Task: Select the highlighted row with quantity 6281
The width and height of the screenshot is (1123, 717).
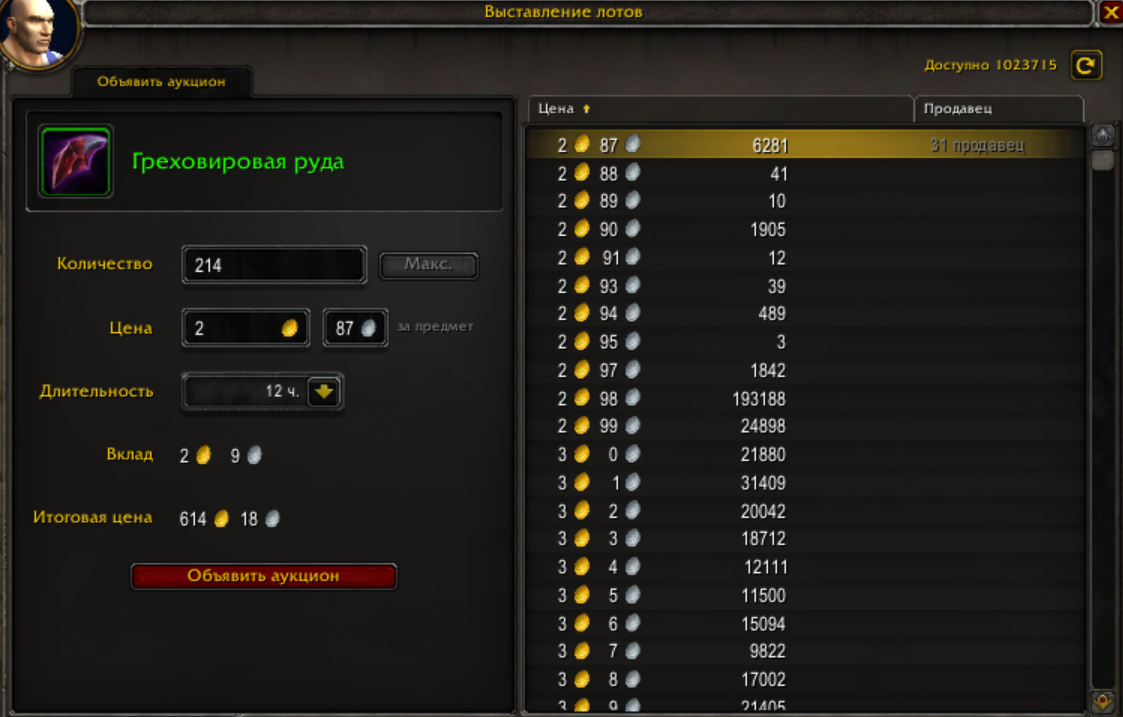Action: (x=806, y=145)
